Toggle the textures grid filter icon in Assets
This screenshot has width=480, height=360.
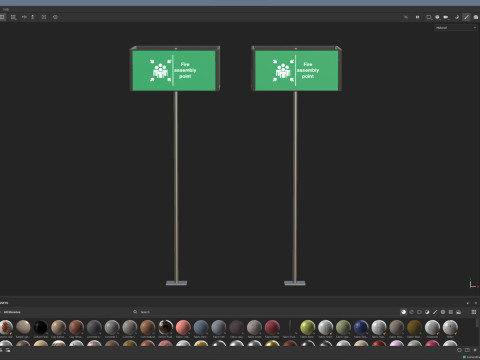point(451,312)
